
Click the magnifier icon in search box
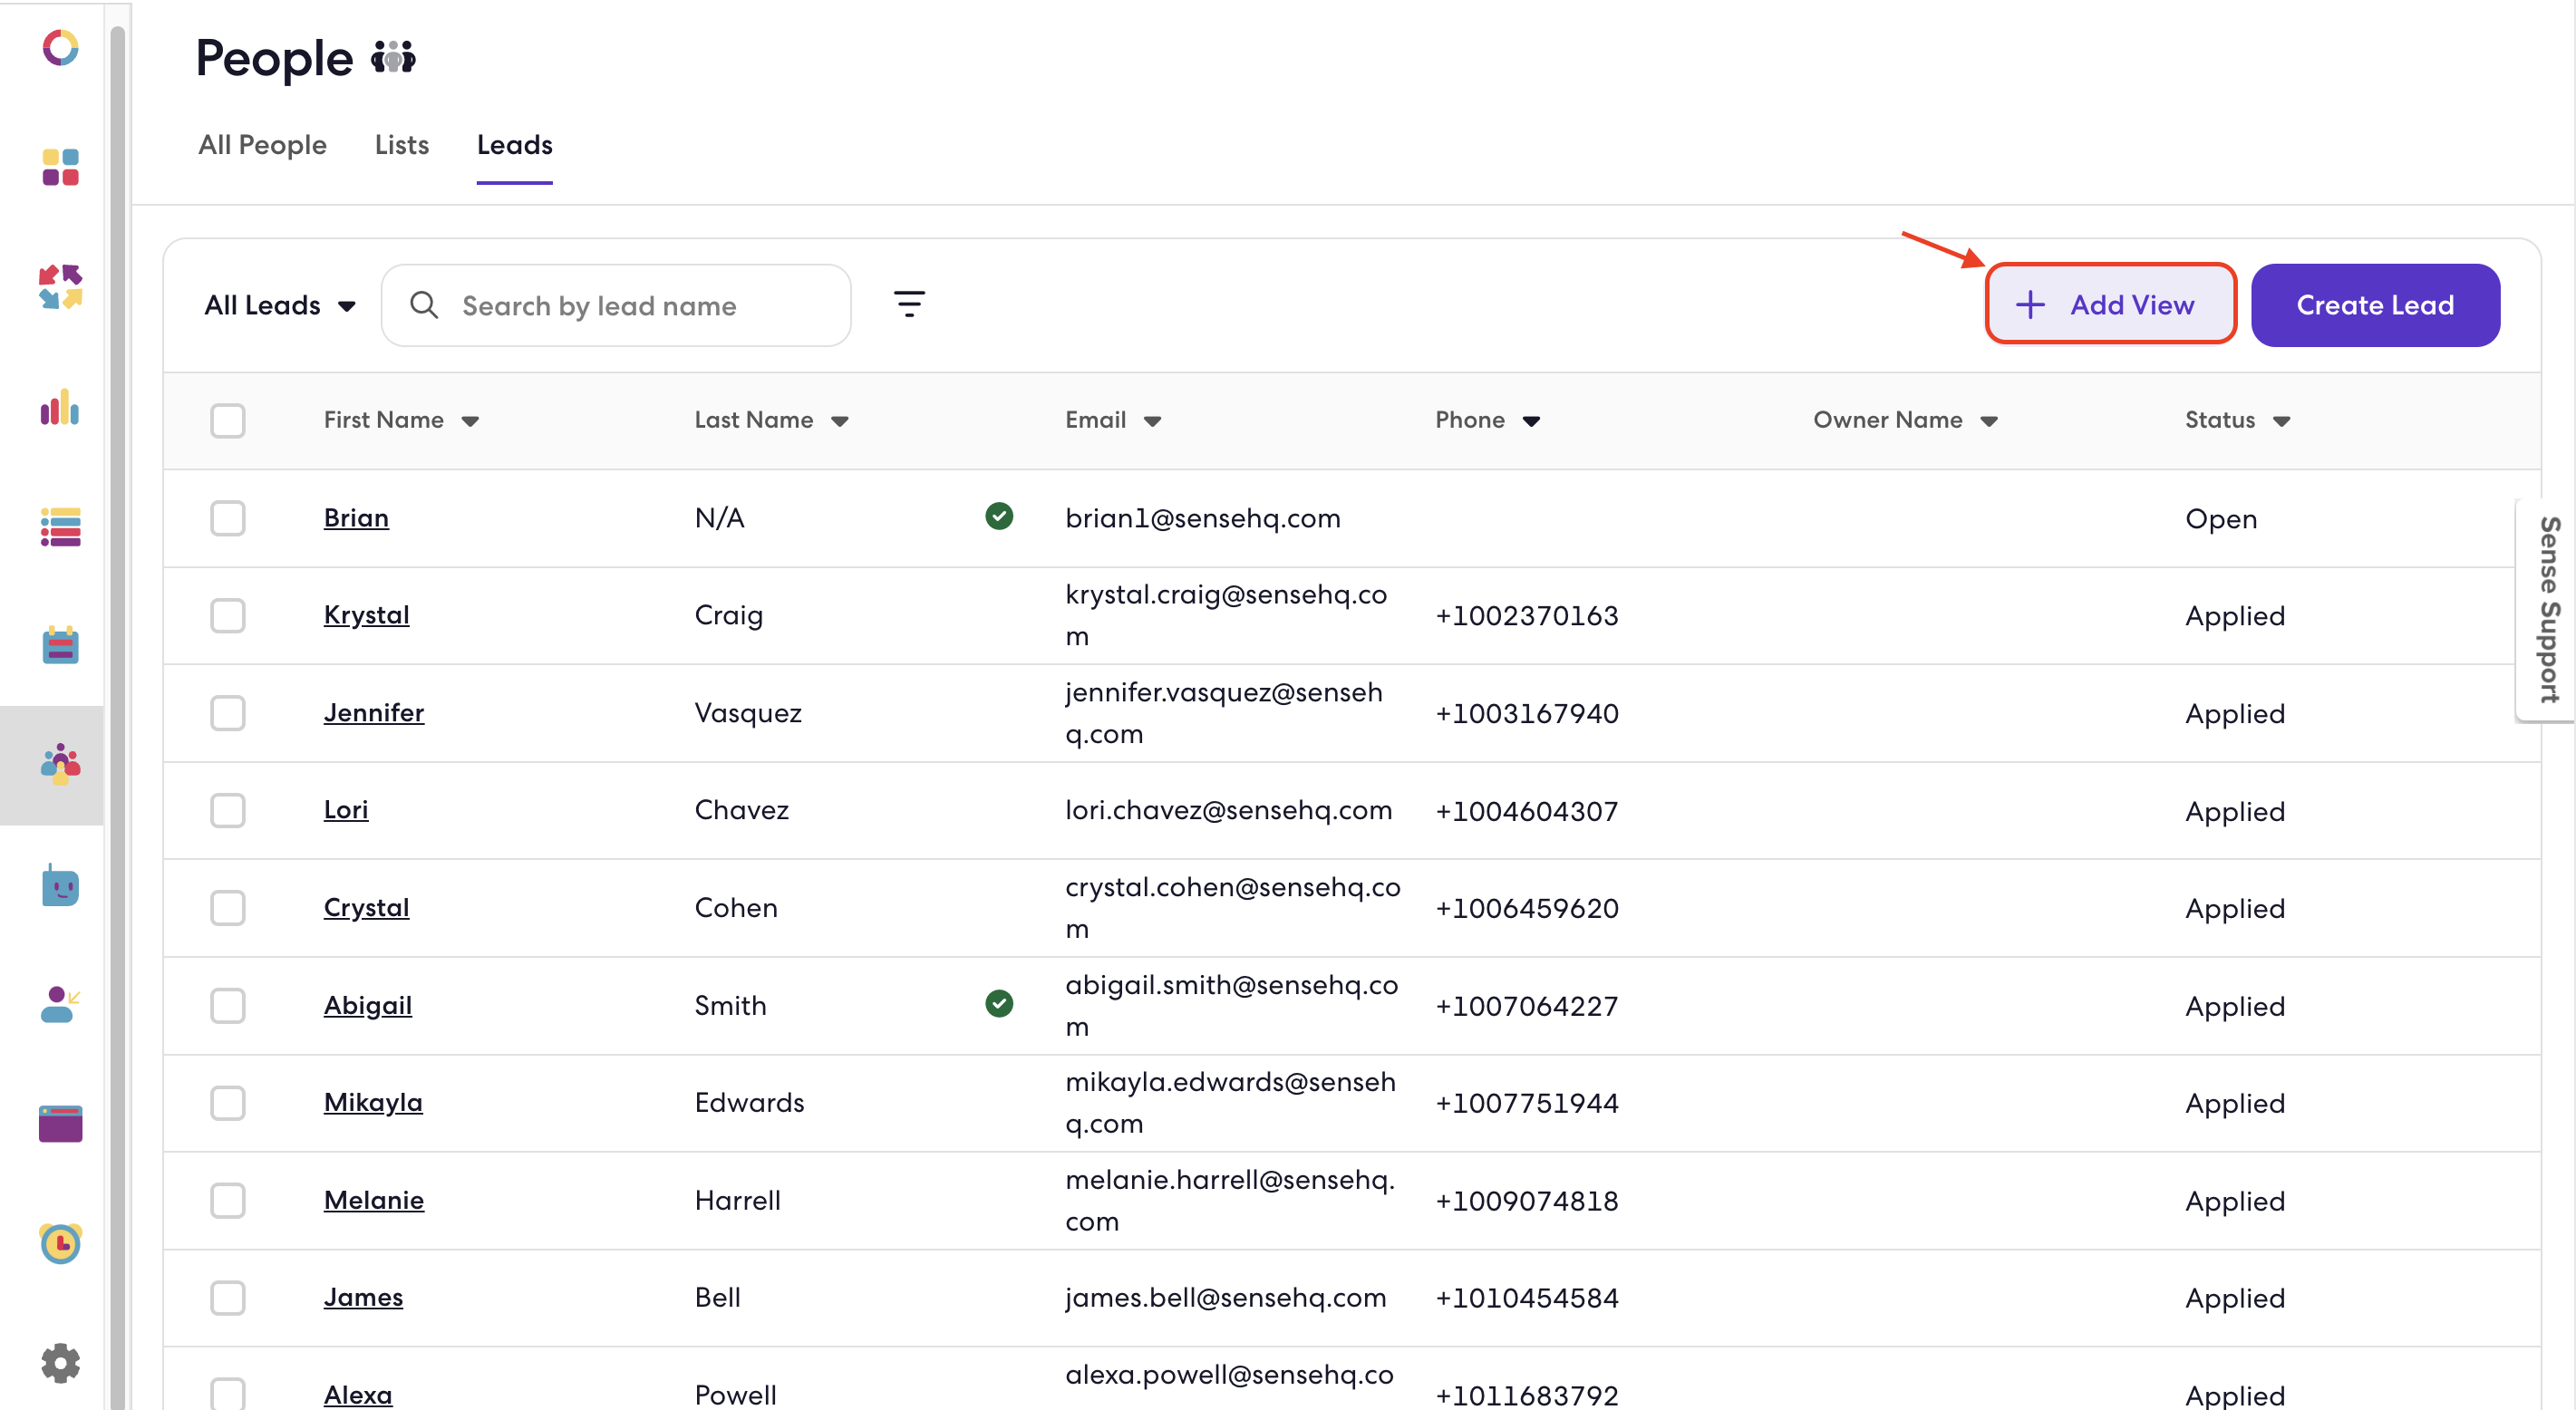pyautogui.click(x=424, y=305)
